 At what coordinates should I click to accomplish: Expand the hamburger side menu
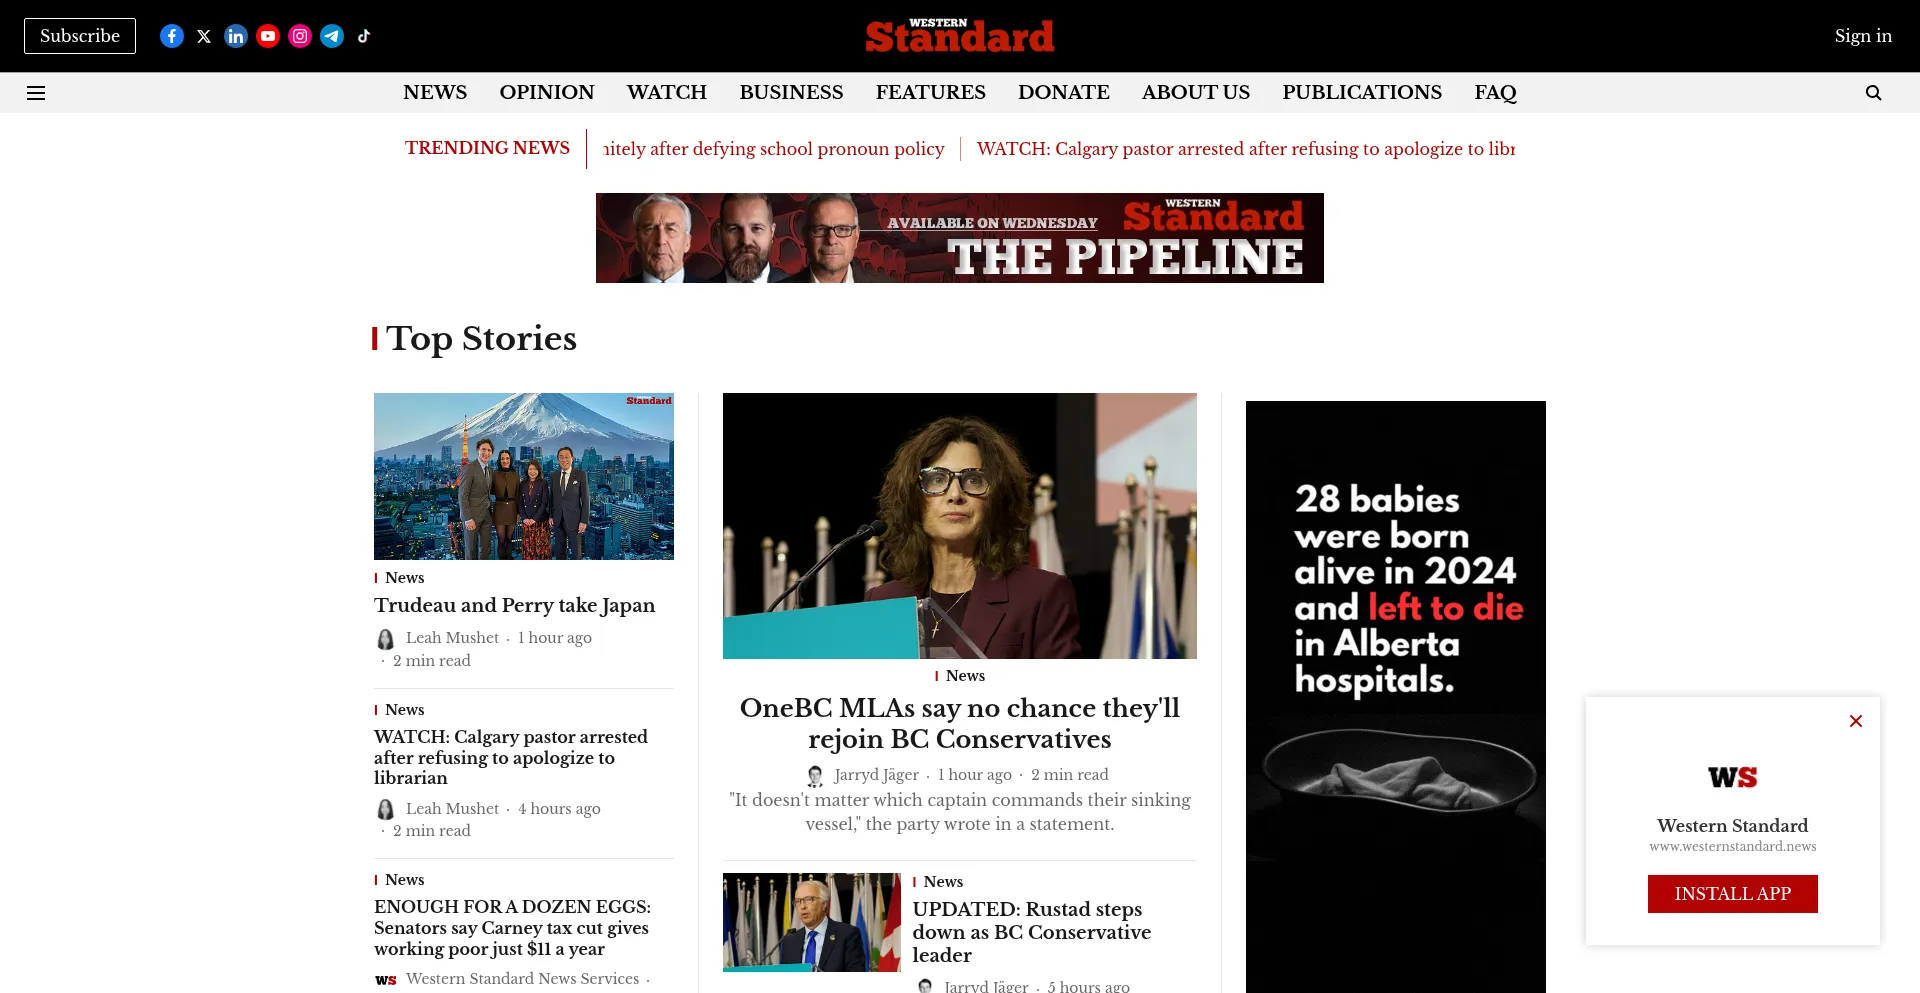pyautogui.click(x=36, y=93)
